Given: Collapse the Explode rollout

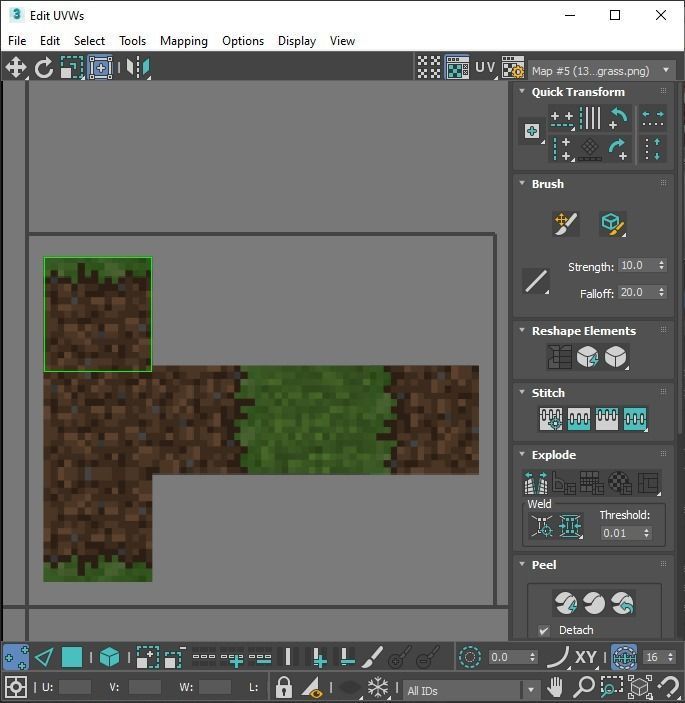Looking at the screenshot, I should [522, 454].
